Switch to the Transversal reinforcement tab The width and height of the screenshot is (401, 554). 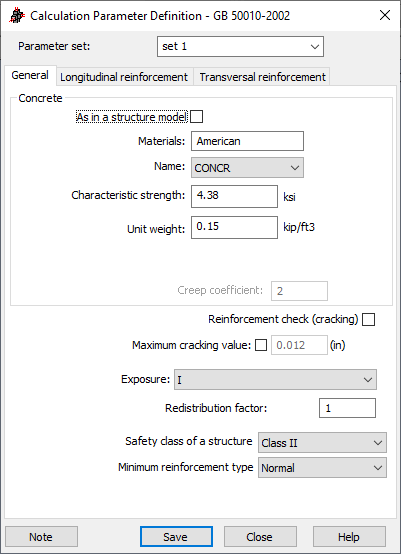click(x=262, y=77)
